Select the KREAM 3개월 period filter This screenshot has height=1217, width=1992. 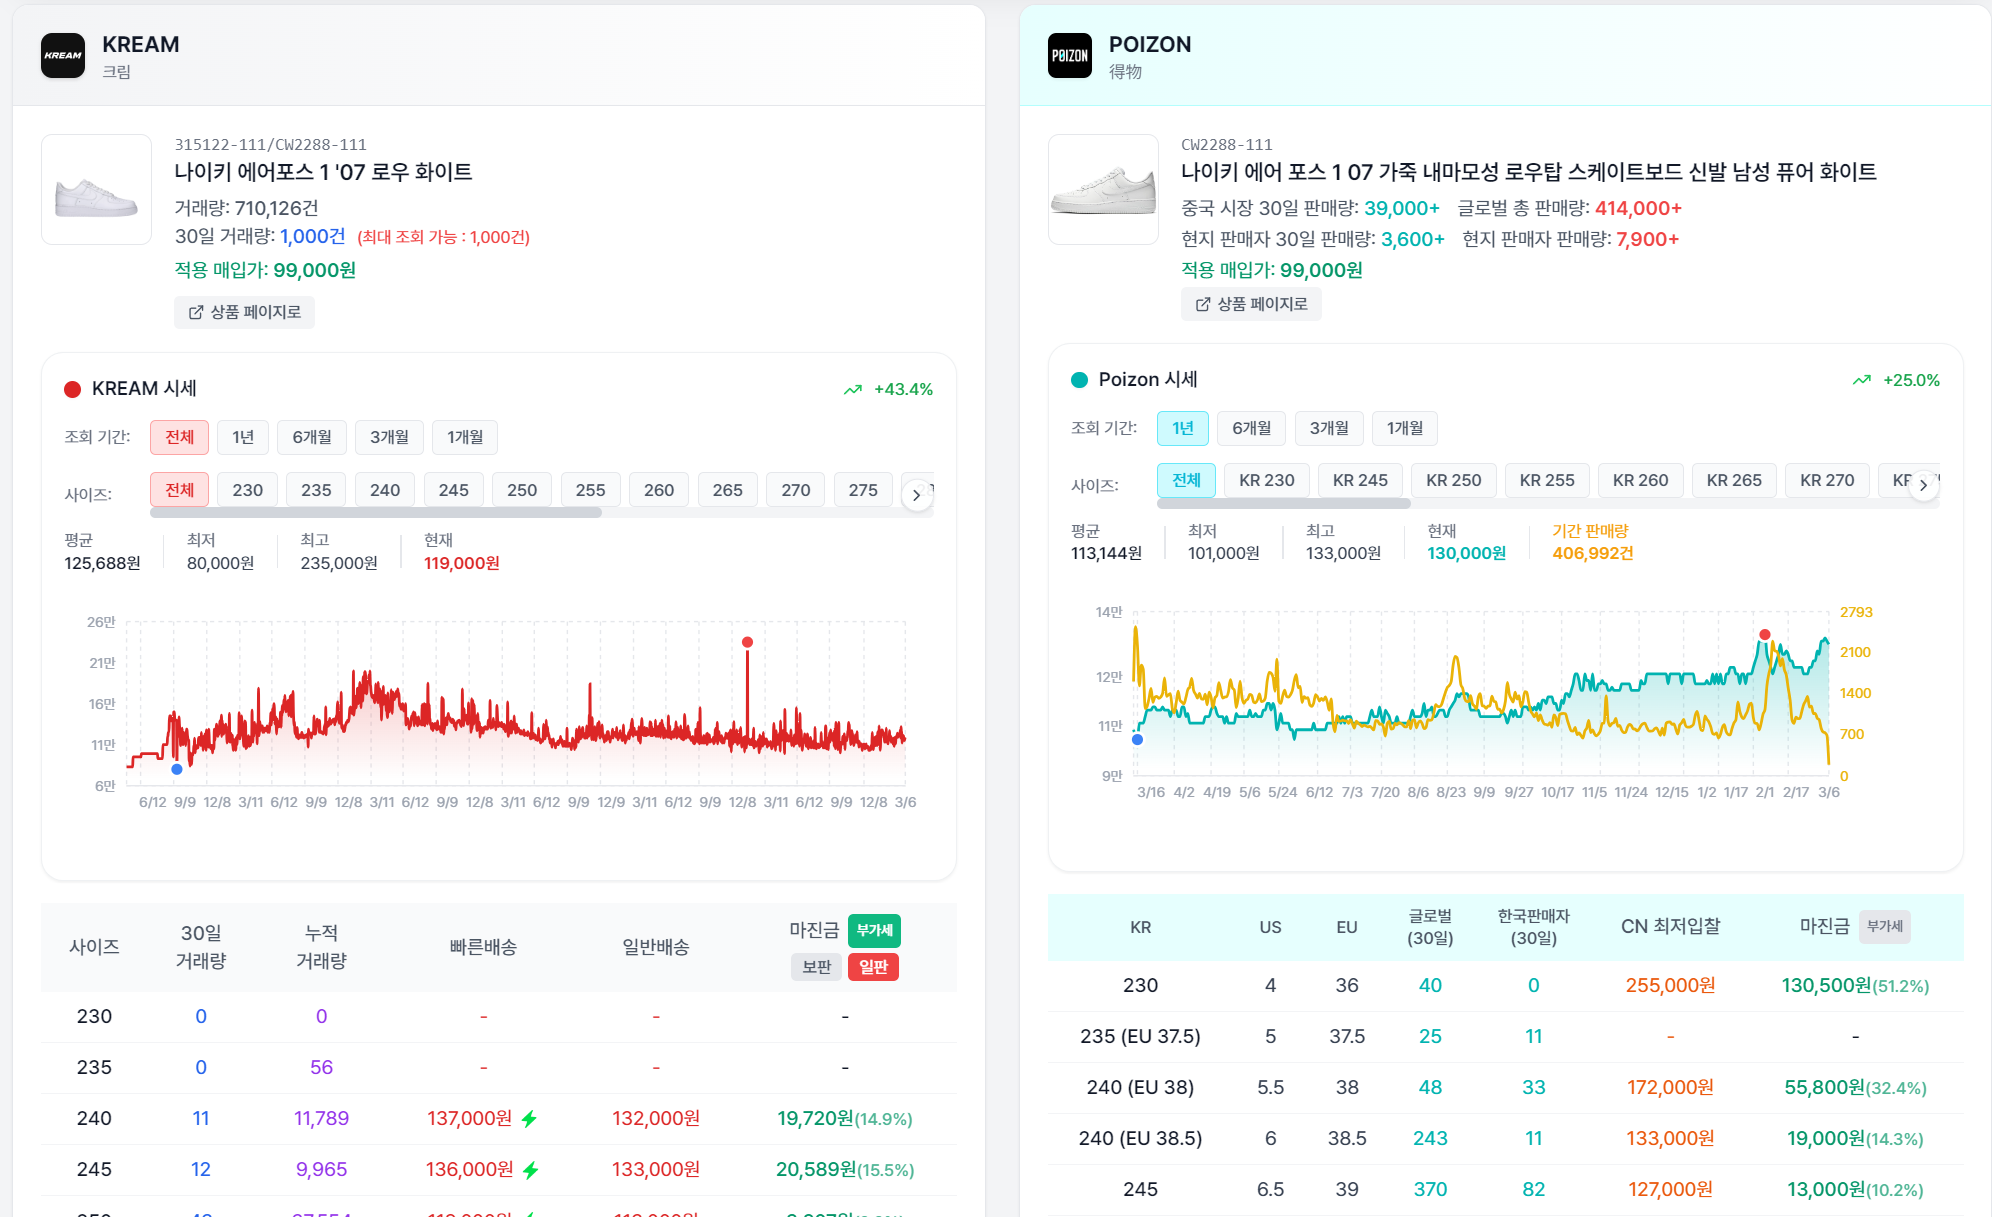click(x=390, y=437)
